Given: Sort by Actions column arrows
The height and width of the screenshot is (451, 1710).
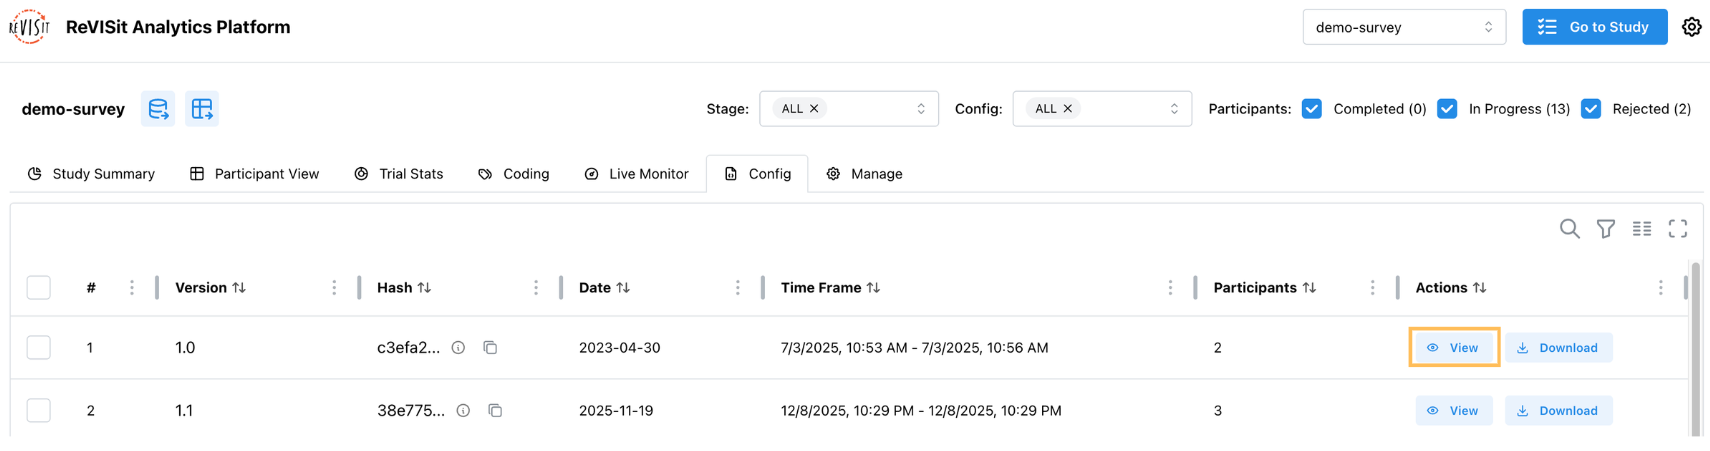Looking at the screenshot, I should coord(1479,288).
